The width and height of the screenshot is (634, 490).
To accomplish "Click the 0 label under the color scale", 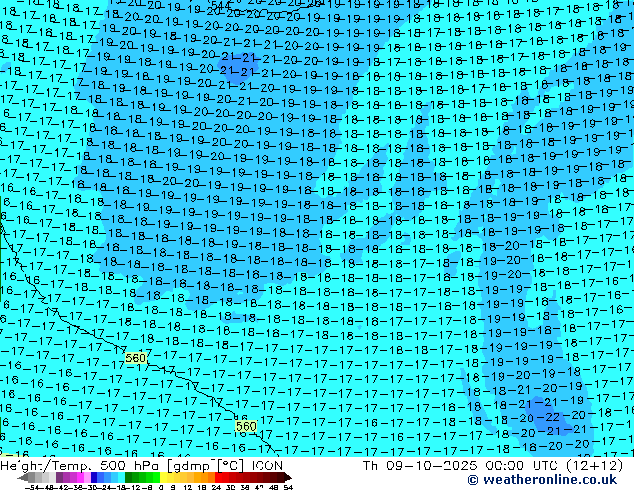I will (x=161, y=487).
